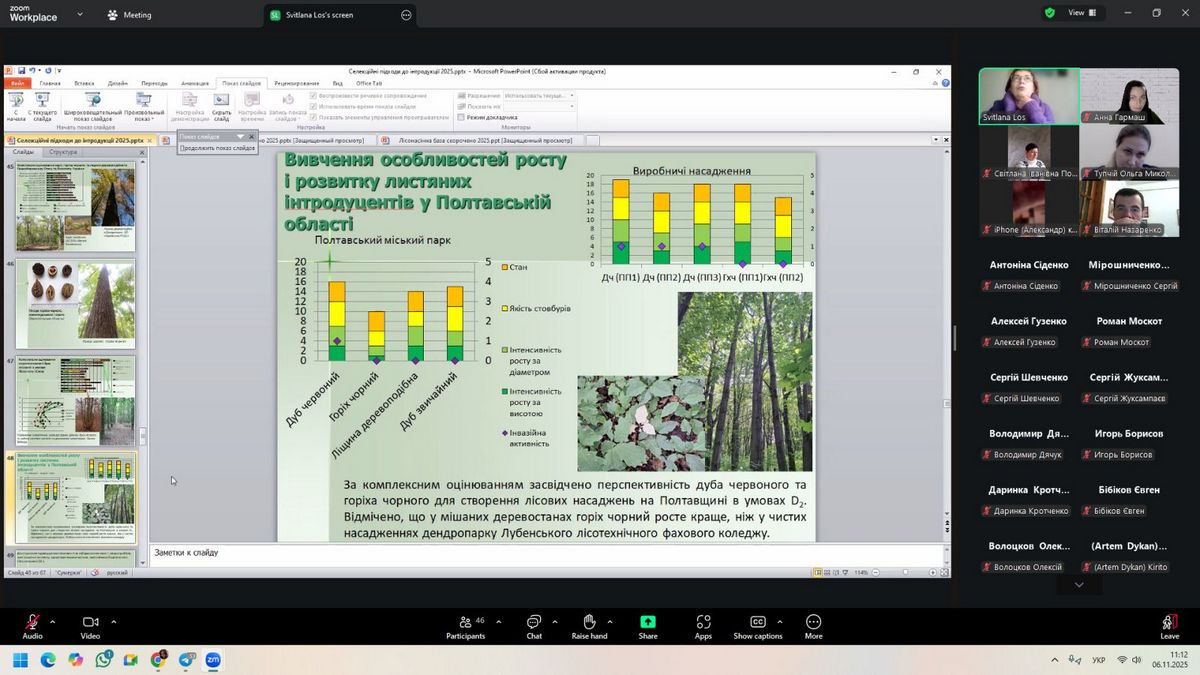Select slide 46 thumbnail with nuts
This screenshot has height=675, width=1200.
(75, 304)
